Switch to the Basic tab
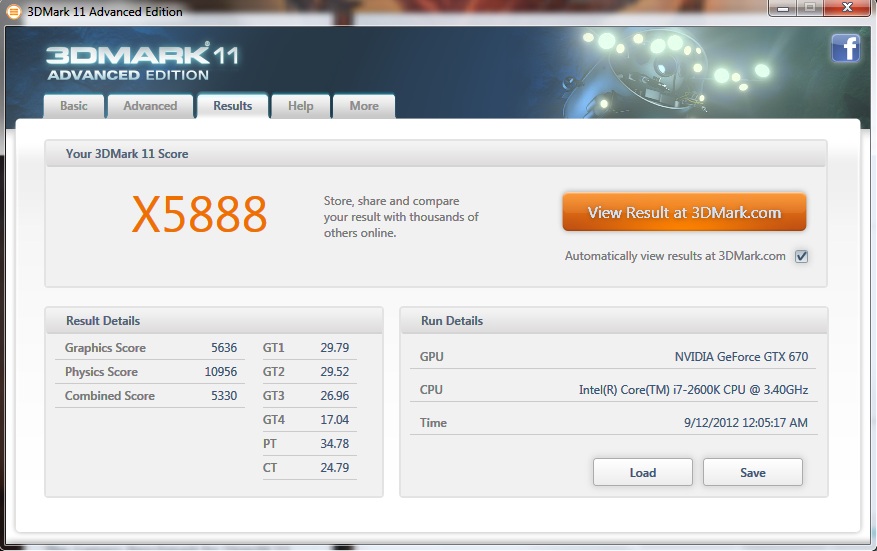Screen dimensions: 877x551 (74, 106)
